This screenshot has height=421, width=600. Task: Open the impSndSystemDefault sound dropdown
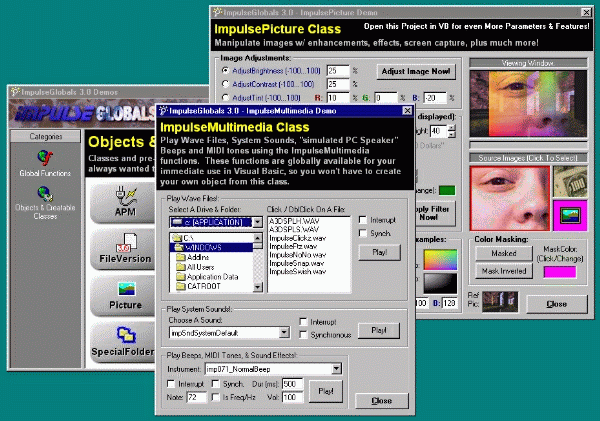284,332
